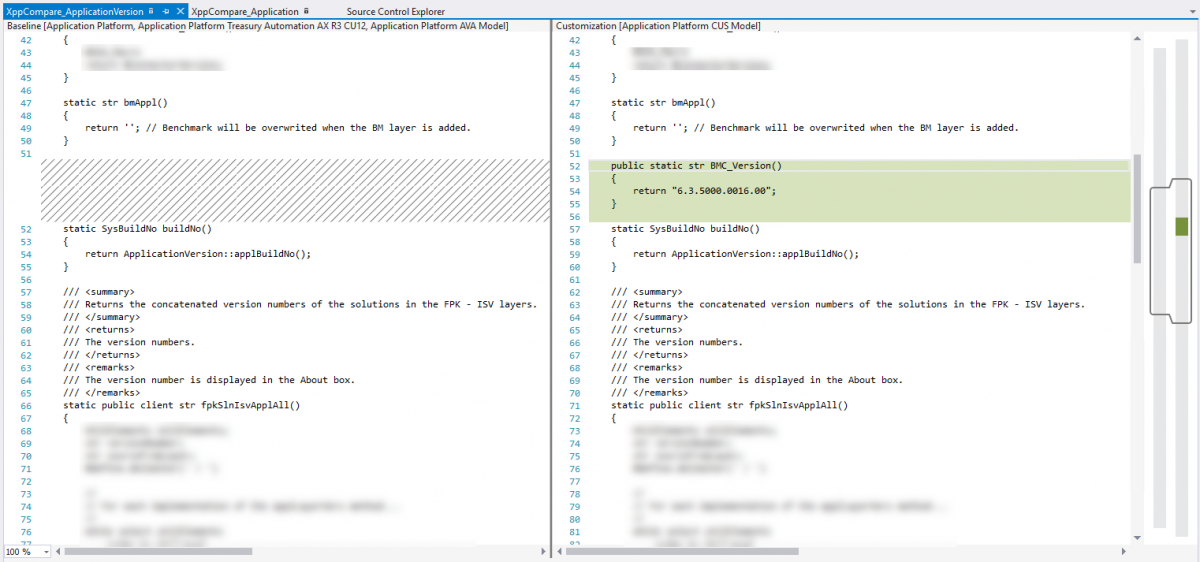
Task: Click the hatched placeholder area in baseline
Action: [x=295, y=190]
